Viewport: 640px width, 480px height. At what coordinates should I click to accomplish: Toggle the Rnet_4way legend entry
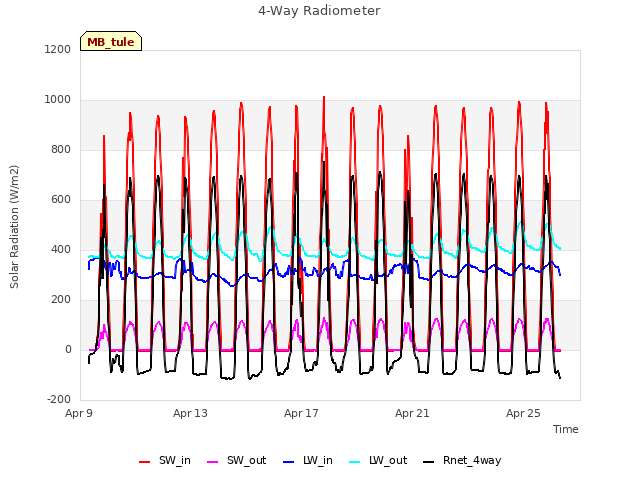pyautogui.click(x=462, y=460)
